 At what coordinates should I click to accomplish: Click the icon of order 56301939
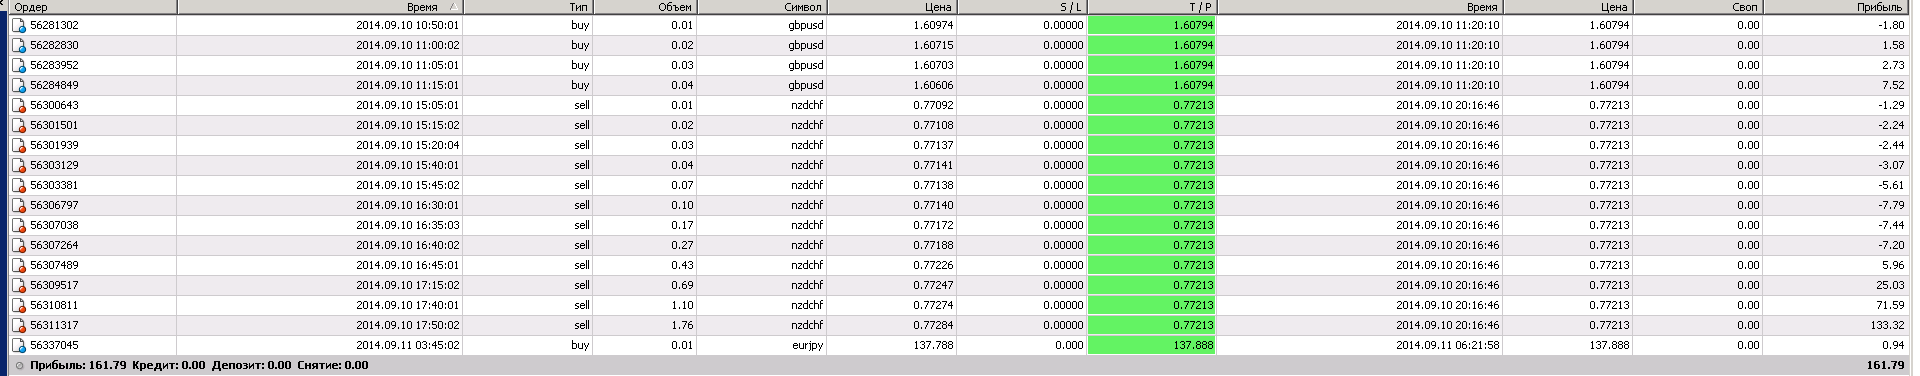[19, 145]
